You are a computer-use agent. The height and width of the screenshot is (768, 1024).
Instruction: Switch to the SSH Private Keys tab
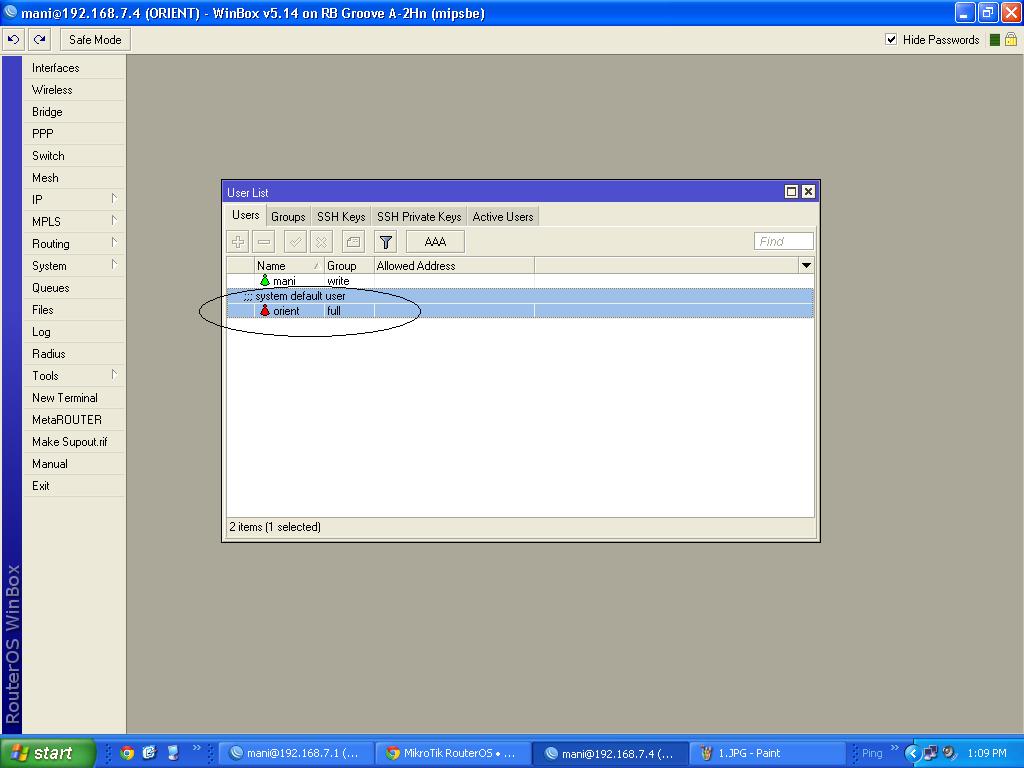tap(419, 217)
